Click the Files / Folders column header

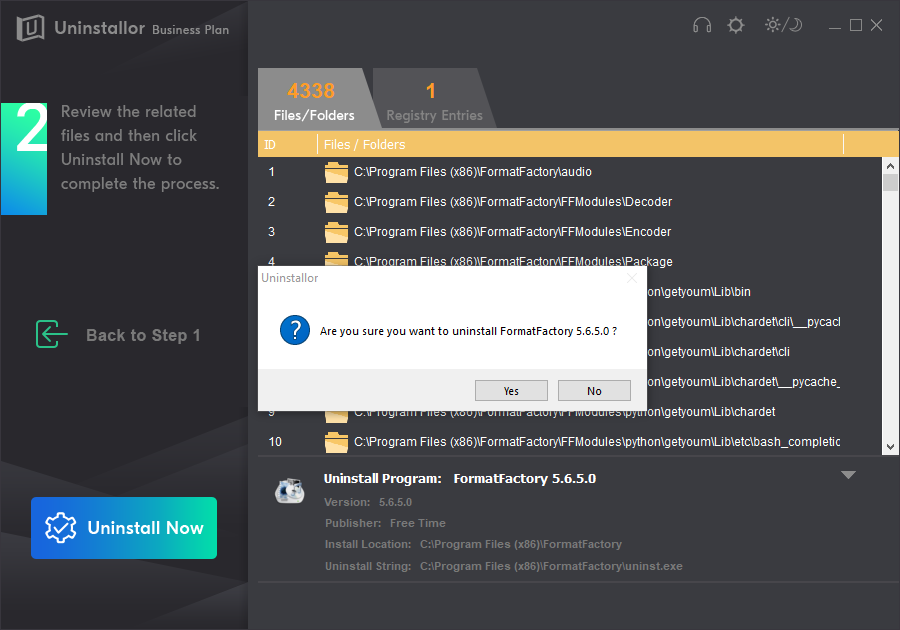[x=580, y=145]
